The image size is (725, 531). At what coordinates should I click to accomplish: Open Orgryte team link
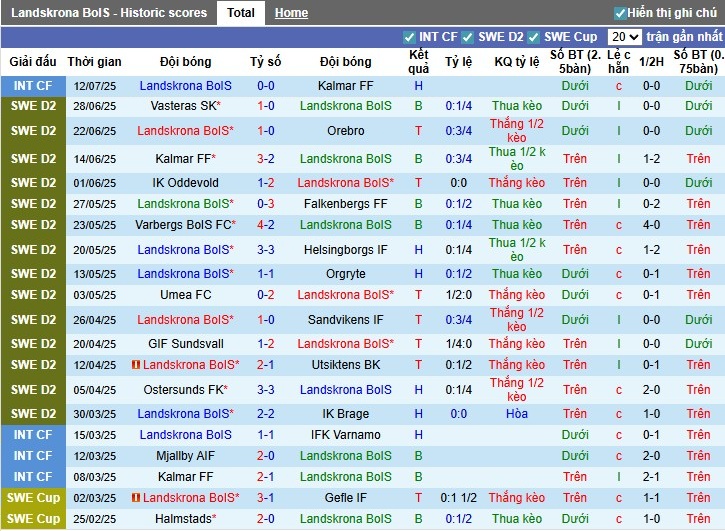point(345,274)
